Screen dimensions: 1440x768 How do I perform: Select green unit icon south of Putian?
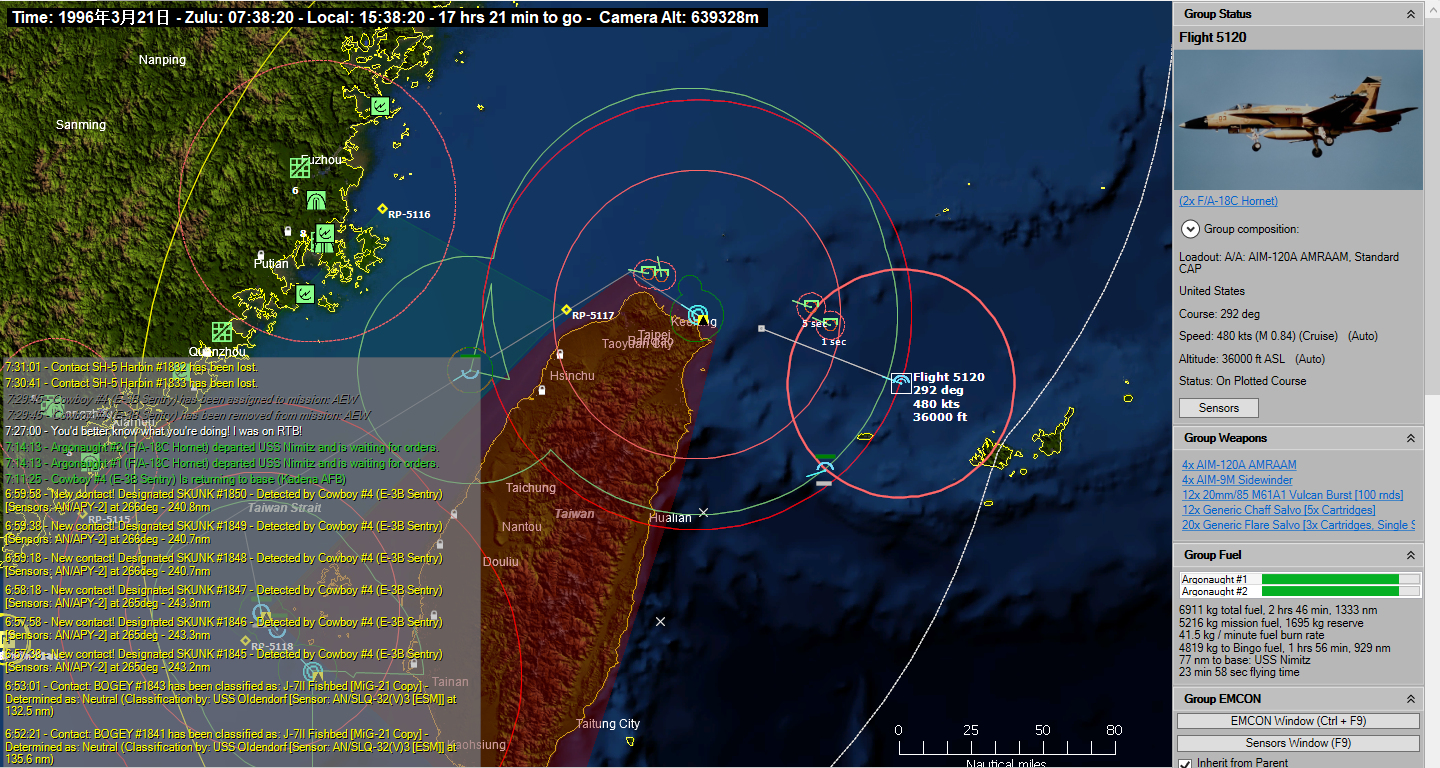pos(305,294)
